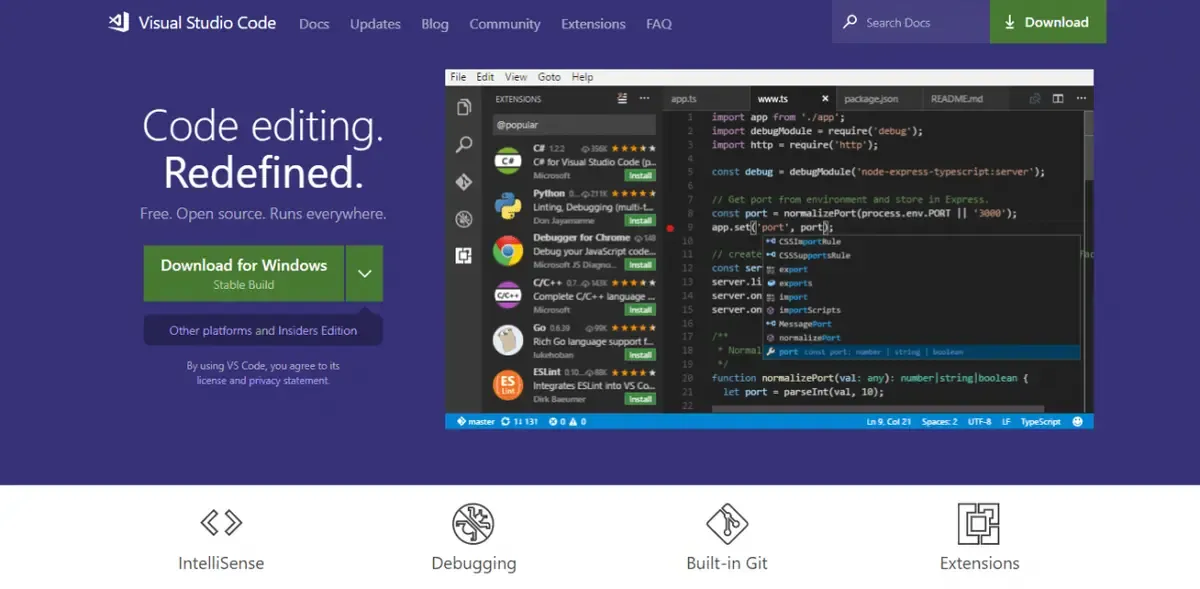Click the search magnifier icon beside Search Docs

(x=850, y=22)
